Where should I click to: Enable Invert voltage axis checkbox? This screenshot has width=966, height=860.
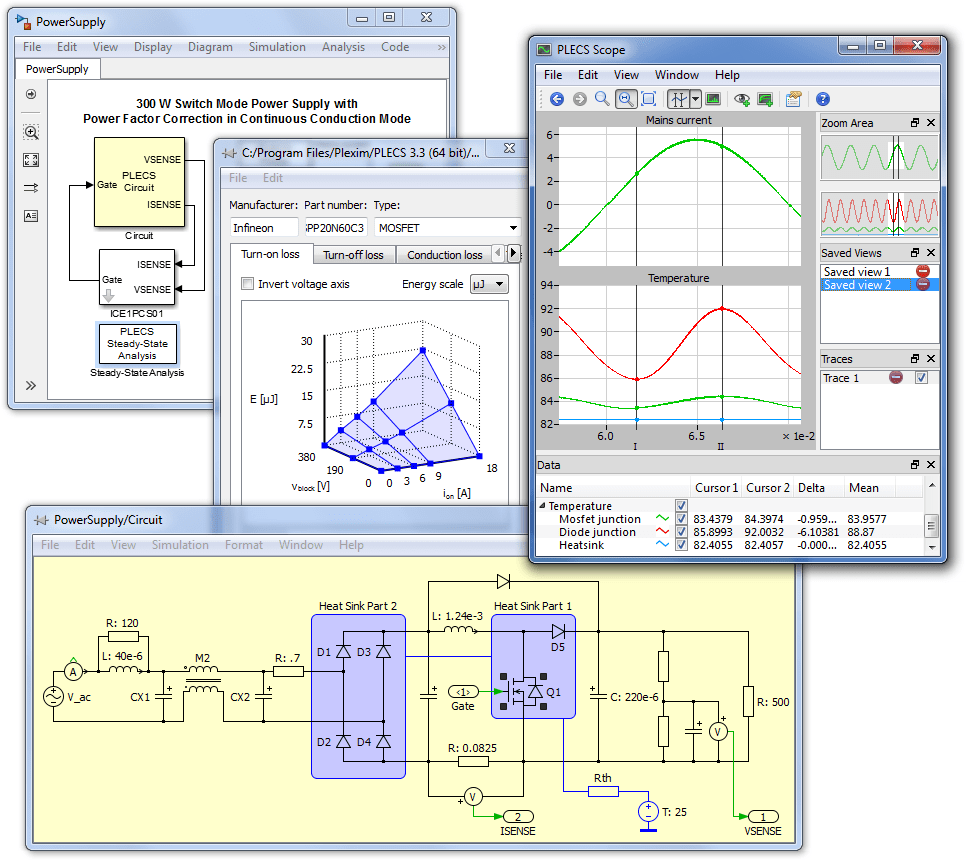click(248, 284)
